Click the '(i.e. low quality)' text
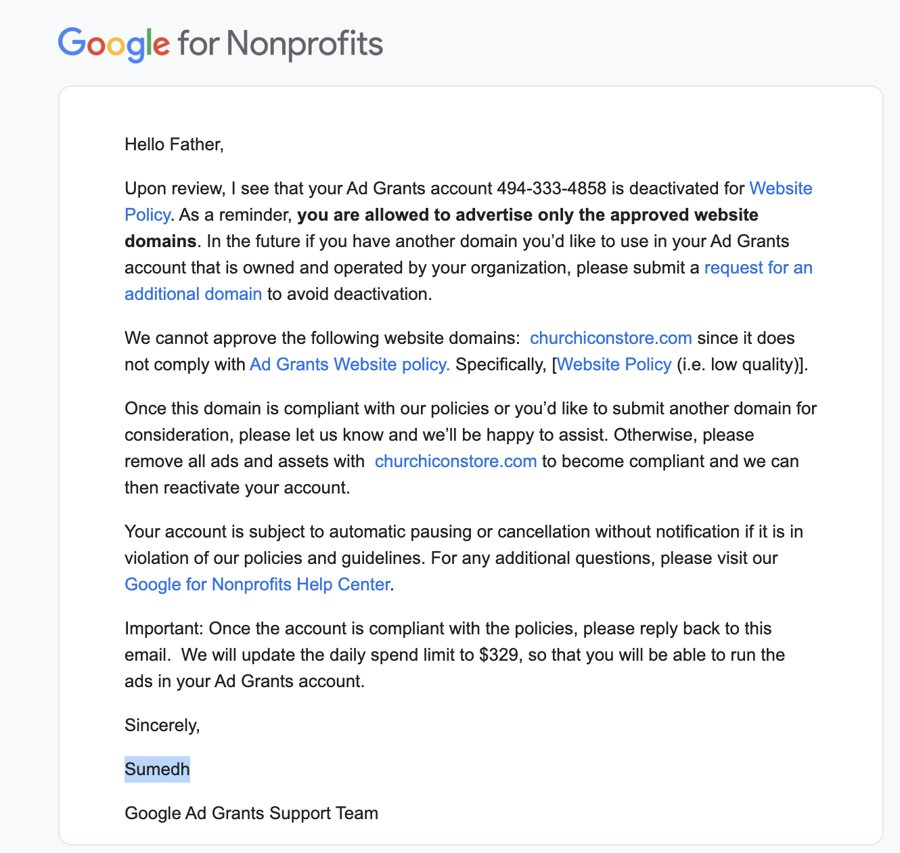Viewport: 900px width, 853px height. coord(739,365)
